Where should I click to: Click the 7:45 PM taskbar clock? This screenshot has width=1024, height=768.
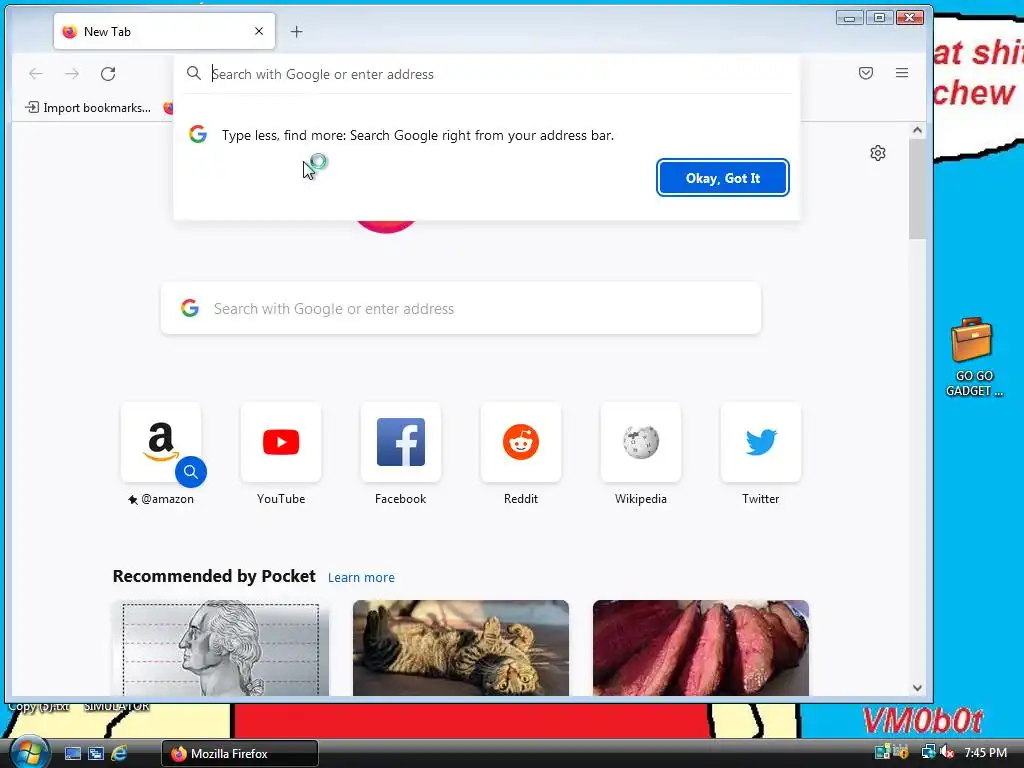[x=985, y=753]
